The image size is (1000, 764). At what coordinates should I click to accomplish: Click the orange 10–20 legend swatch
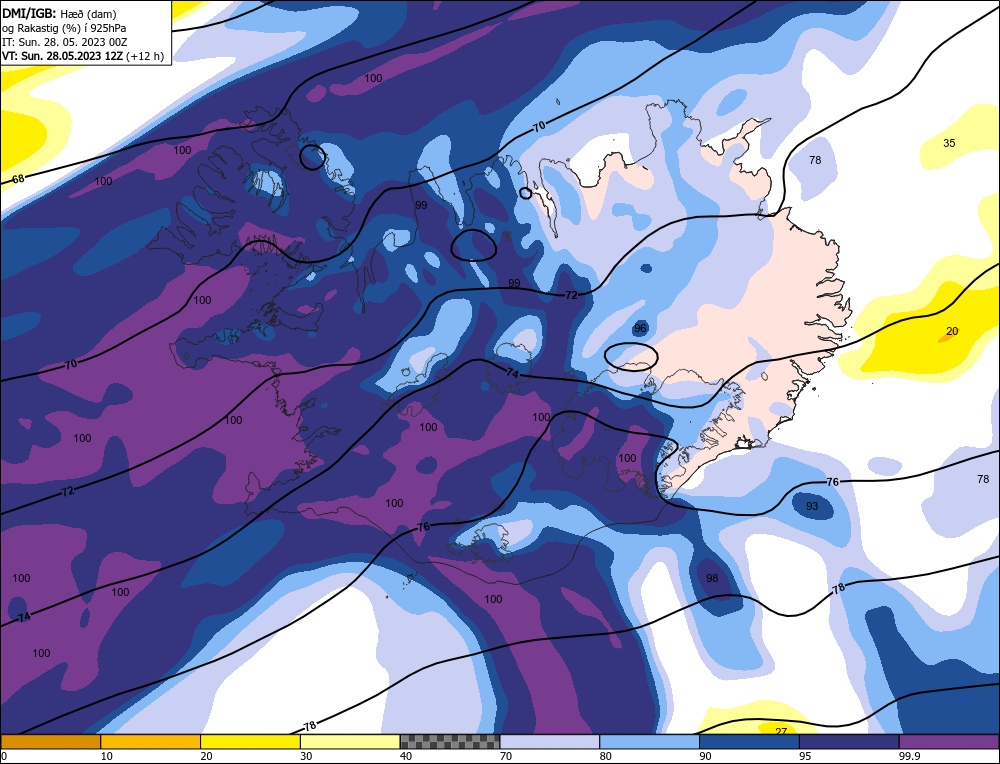point(151,742)
